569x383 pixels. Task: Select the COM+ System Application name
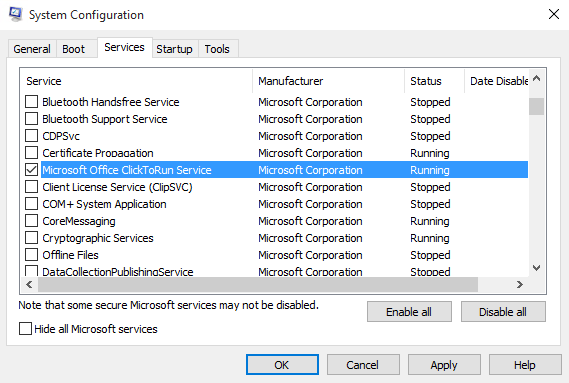[105, 204]
